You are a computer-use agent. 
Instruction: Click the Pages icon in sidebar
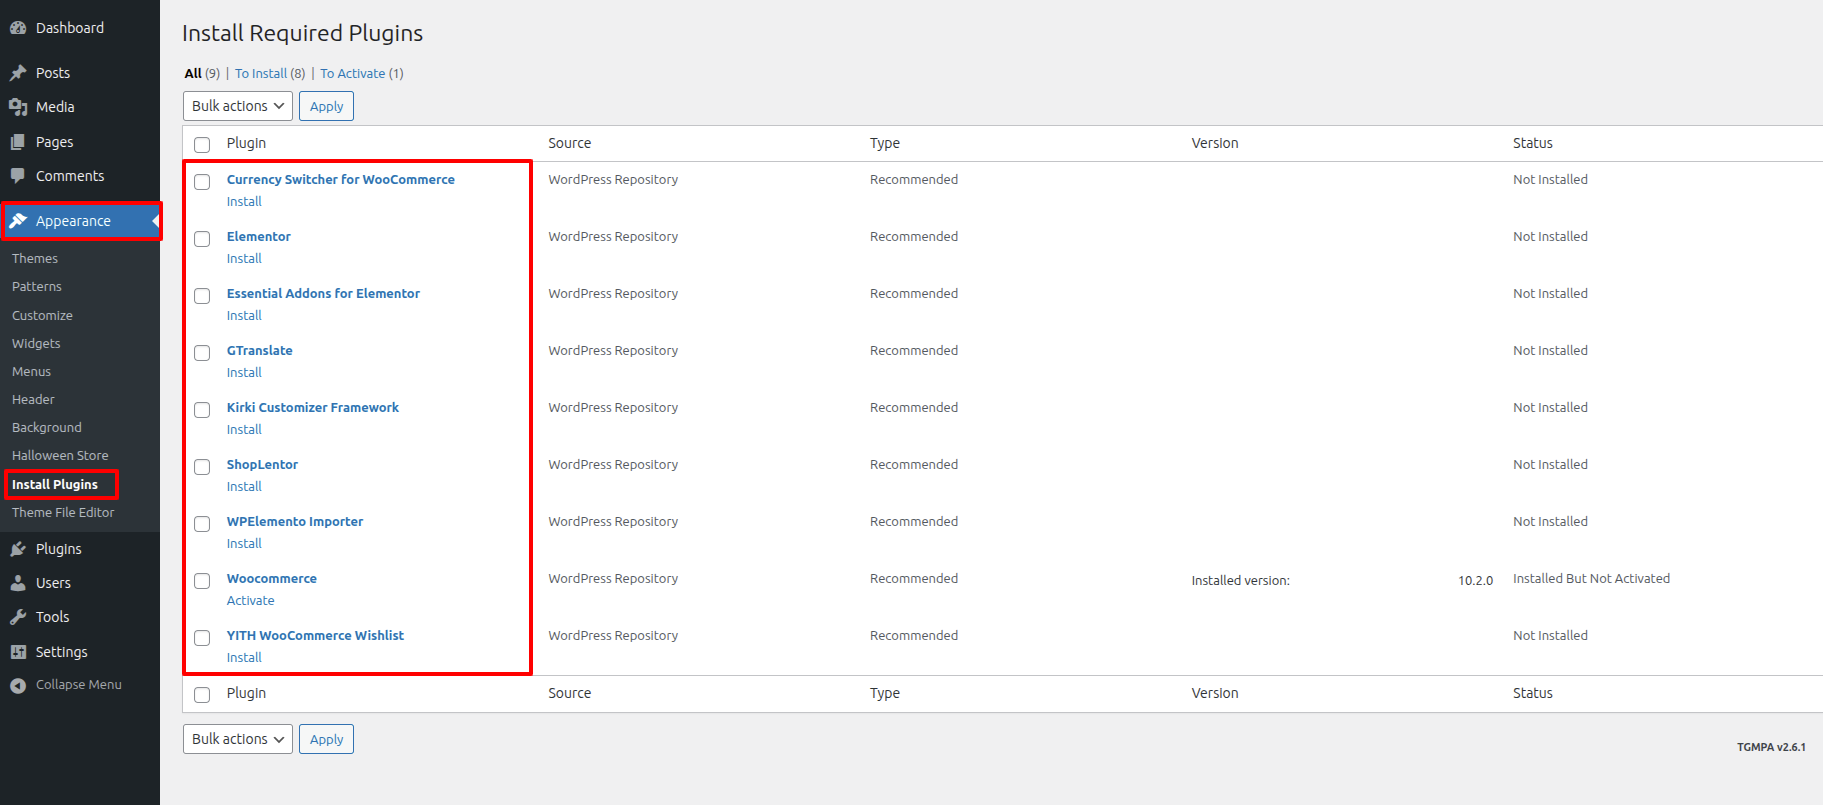(18, 142)
